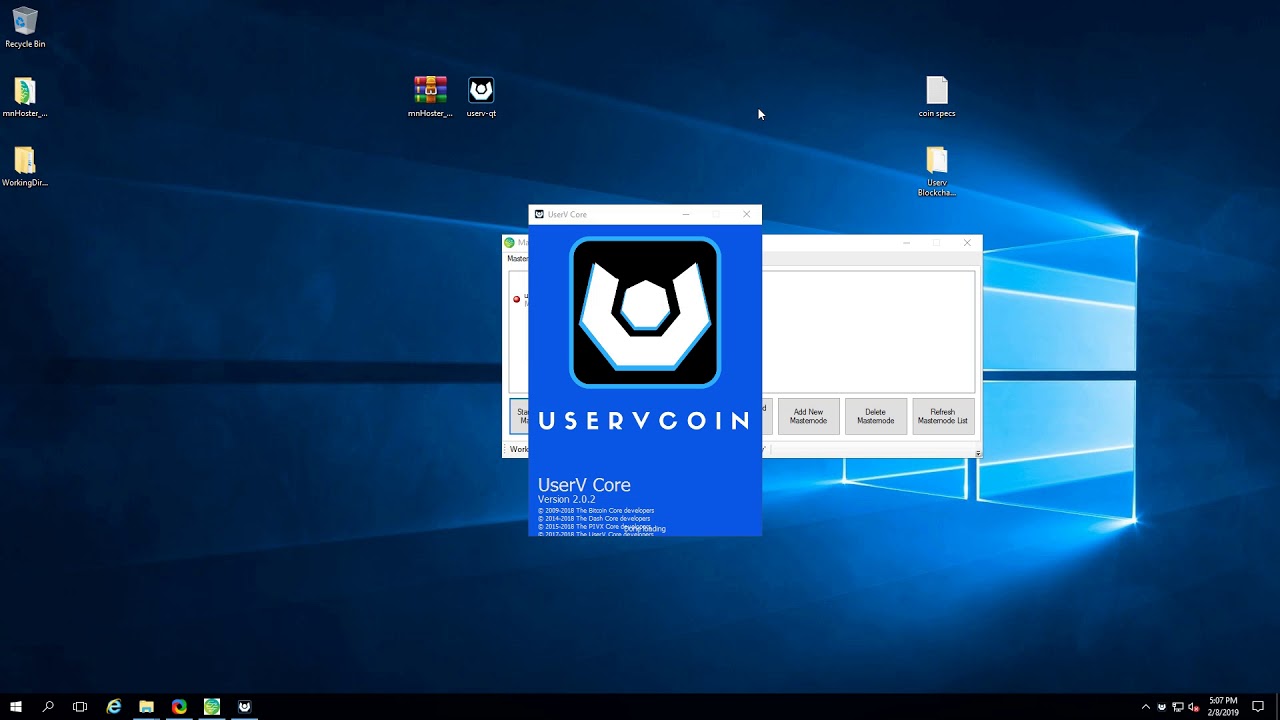Click Delete Masternode button
Image resolution: width=1280 pixels, height=720 pixels.
[875, 416]
